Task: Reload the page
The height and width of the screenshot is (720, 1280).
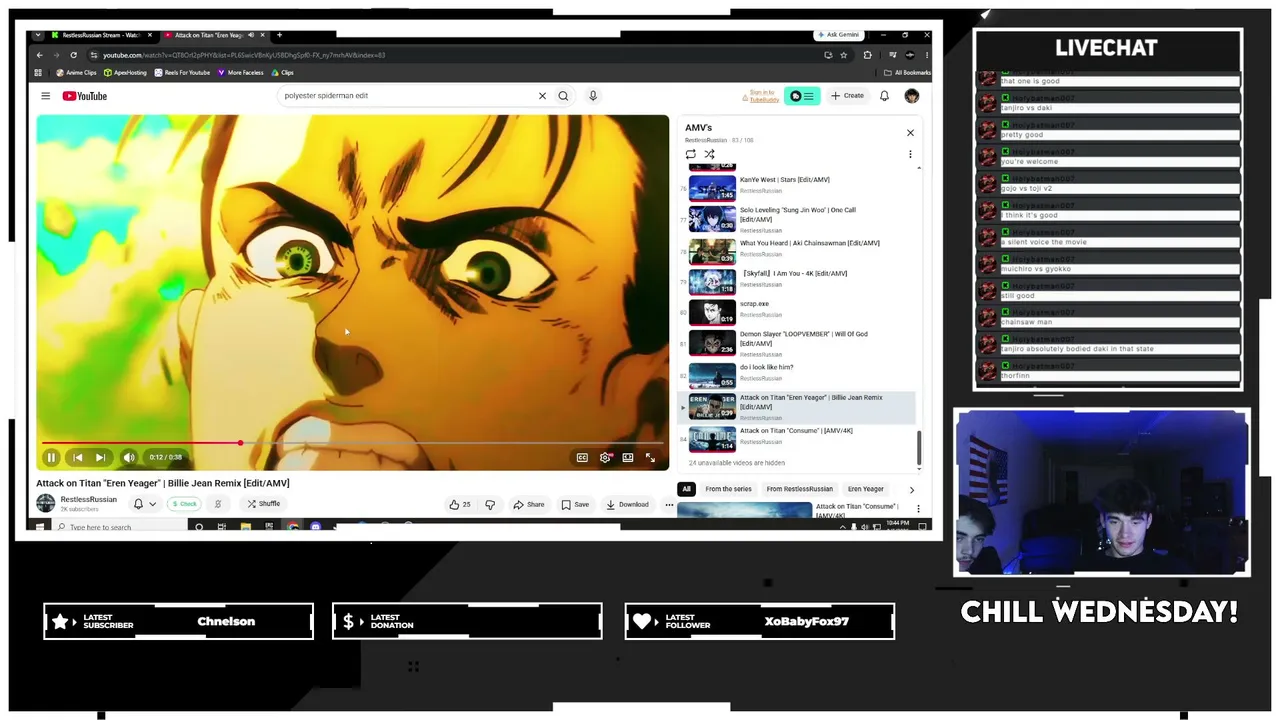Action: point(73,55)
